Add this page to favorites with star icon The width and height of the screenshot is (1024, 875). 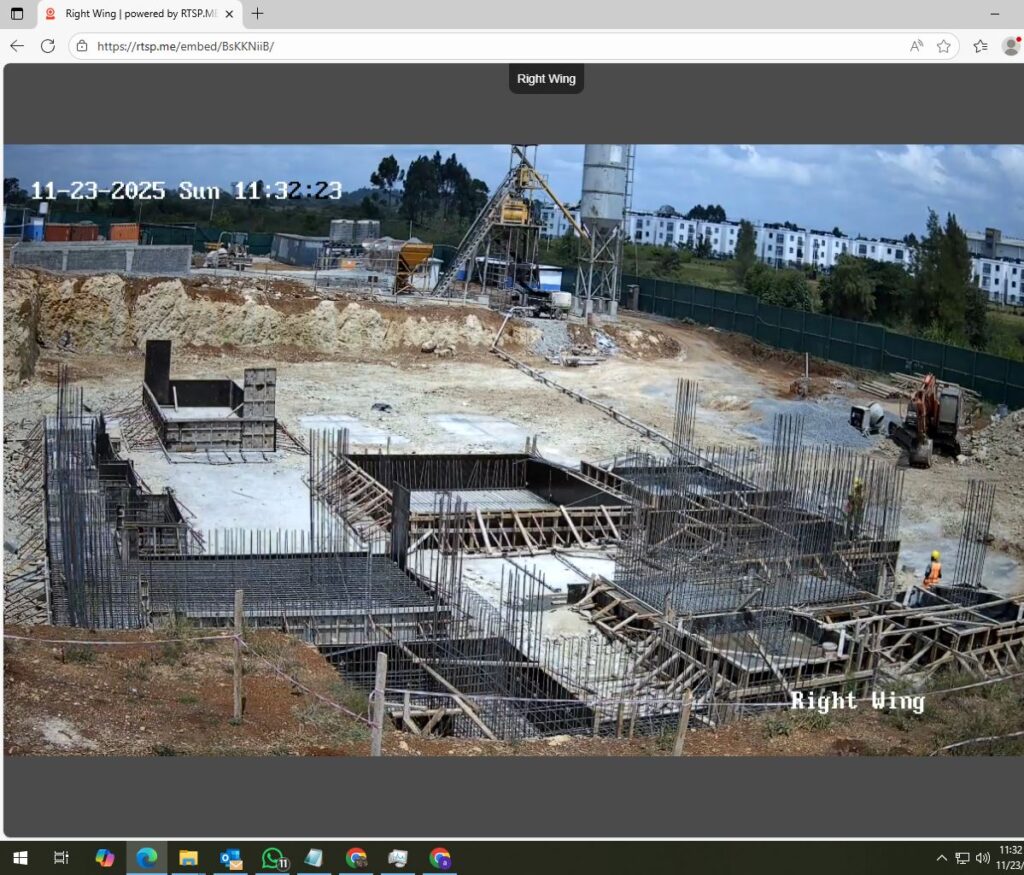(943, 46)
